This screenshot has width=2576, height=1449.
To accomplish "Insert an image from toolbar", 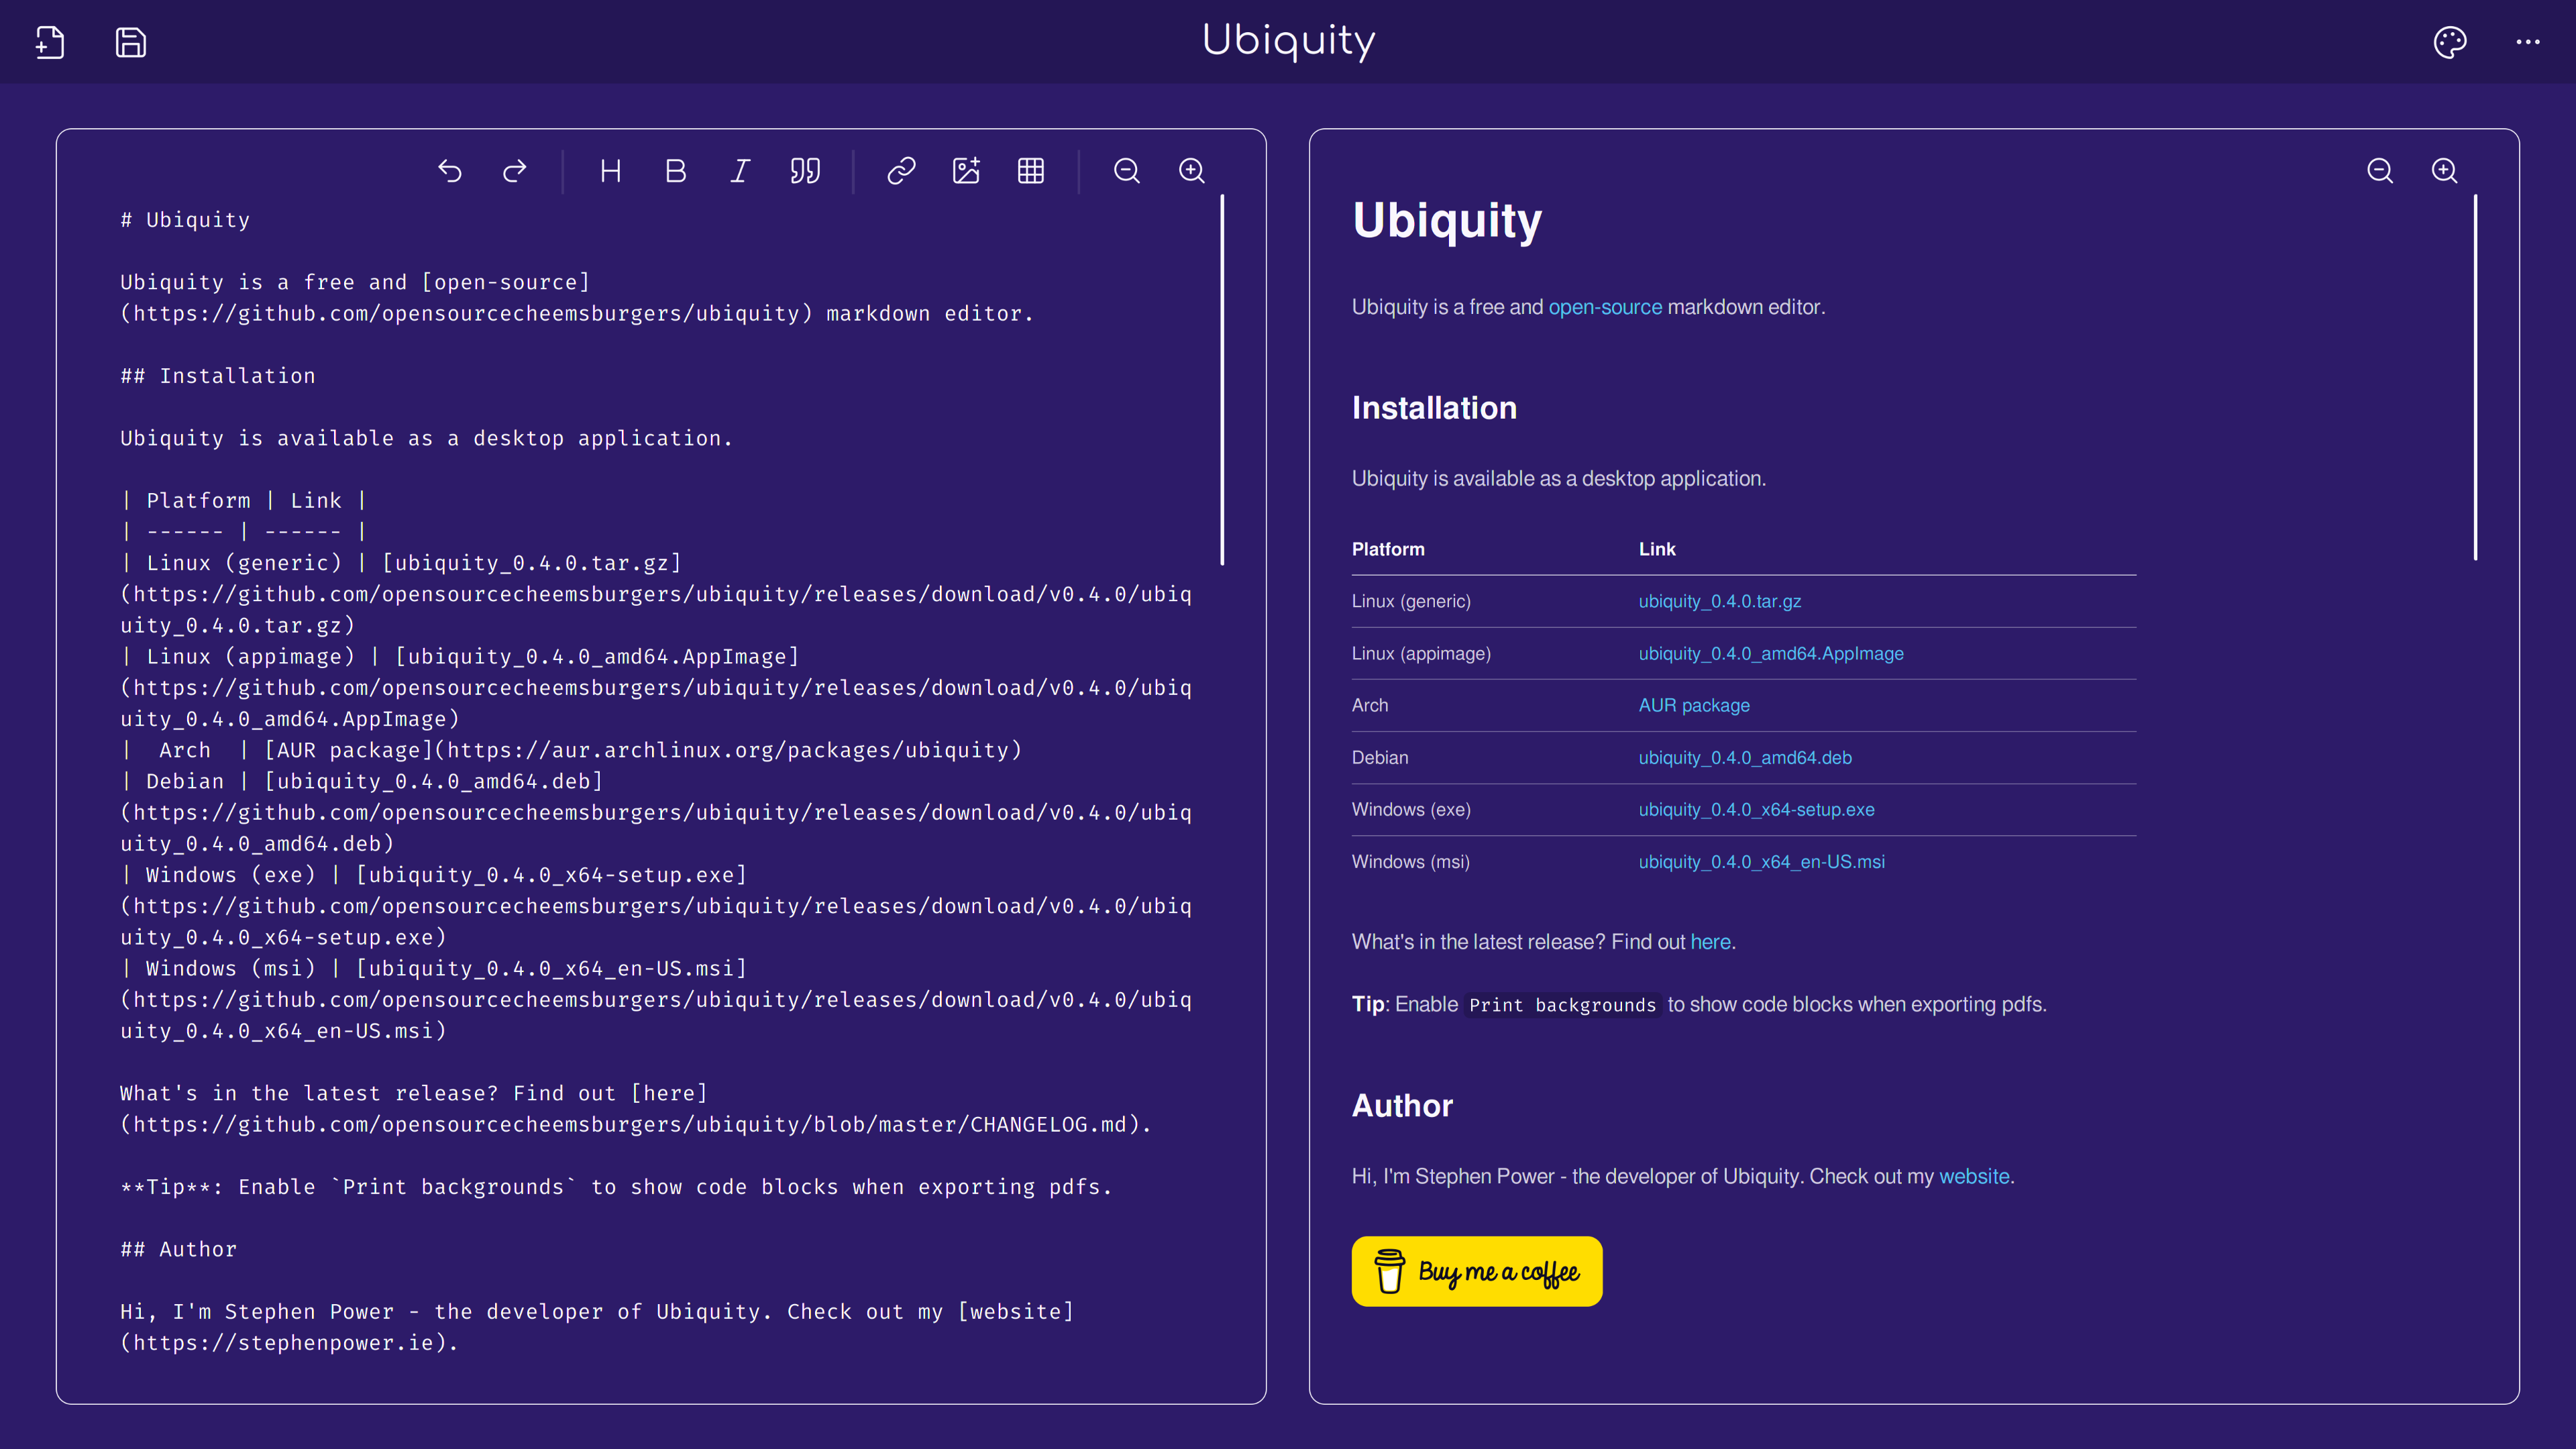I will (966, 171).
